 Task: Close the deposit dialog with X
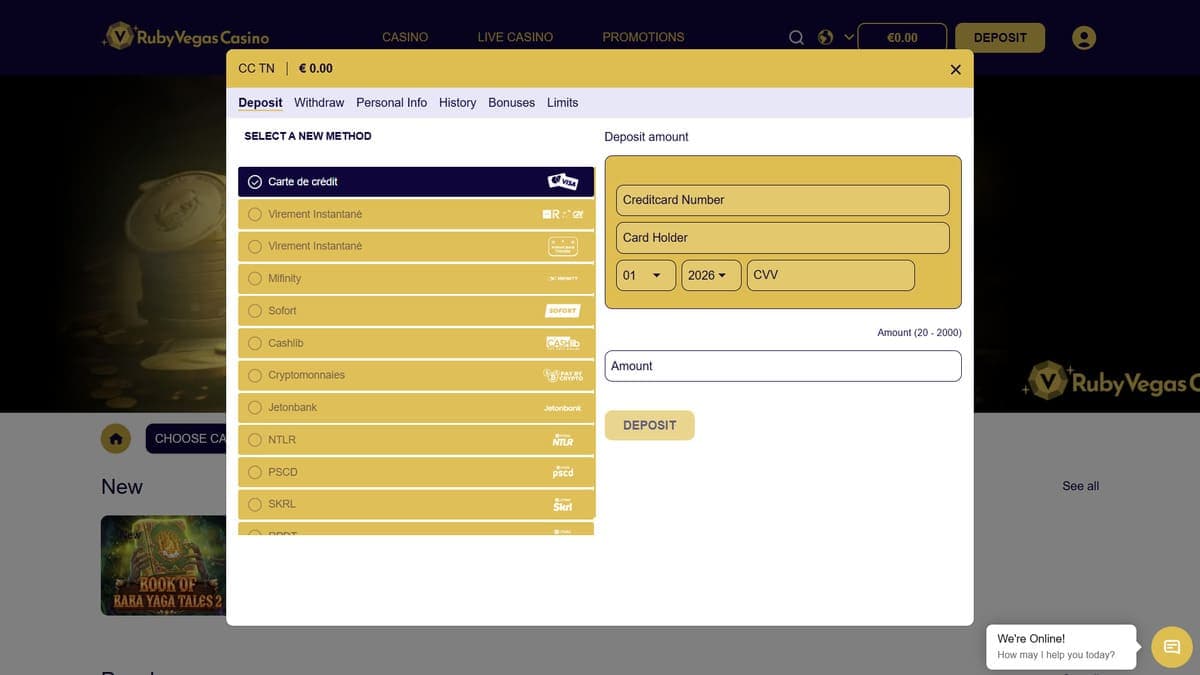coord(955,69)
